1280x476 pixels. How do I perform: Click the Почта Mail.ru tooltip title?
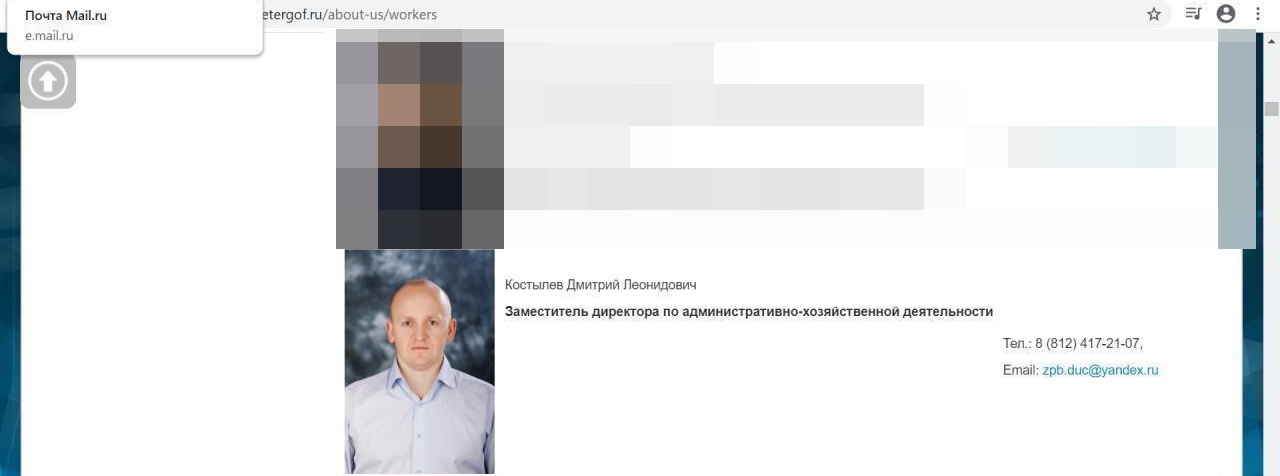coord(66,16)
